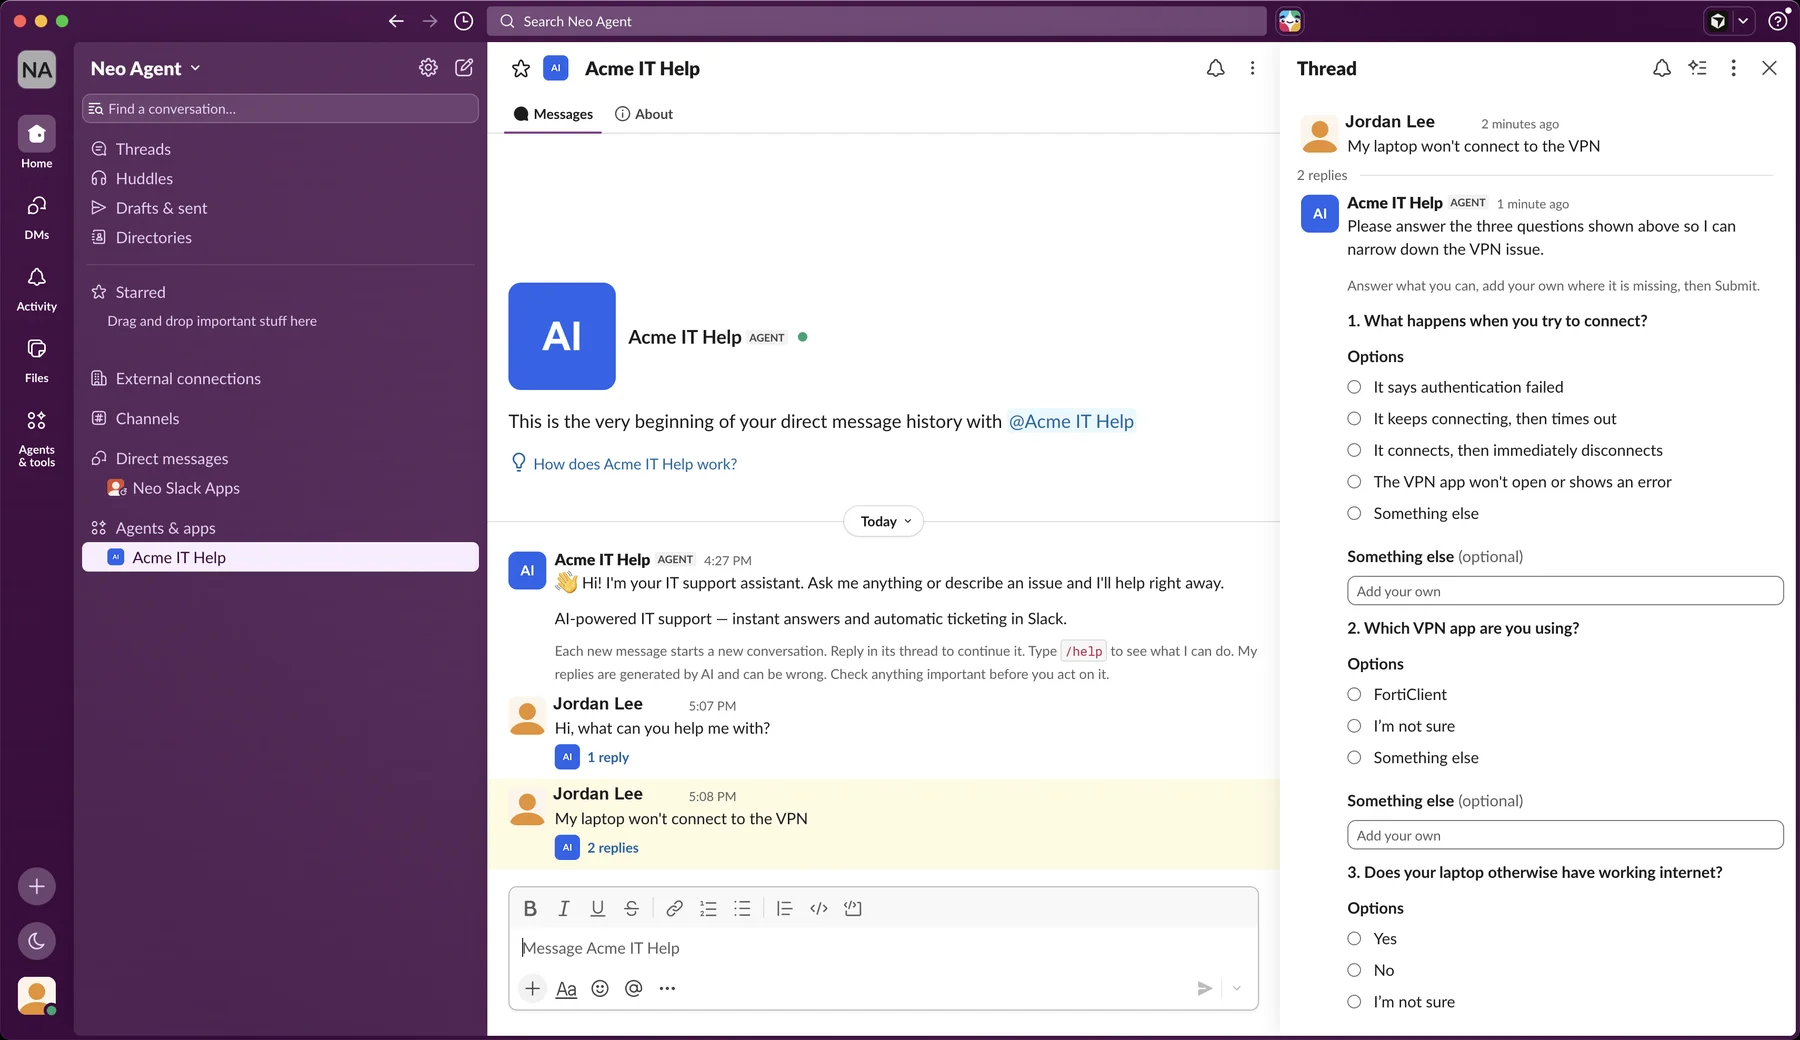Insert code block in composer
The height and width of the screenshot is (1040, 1800).
tap(853, 908)
